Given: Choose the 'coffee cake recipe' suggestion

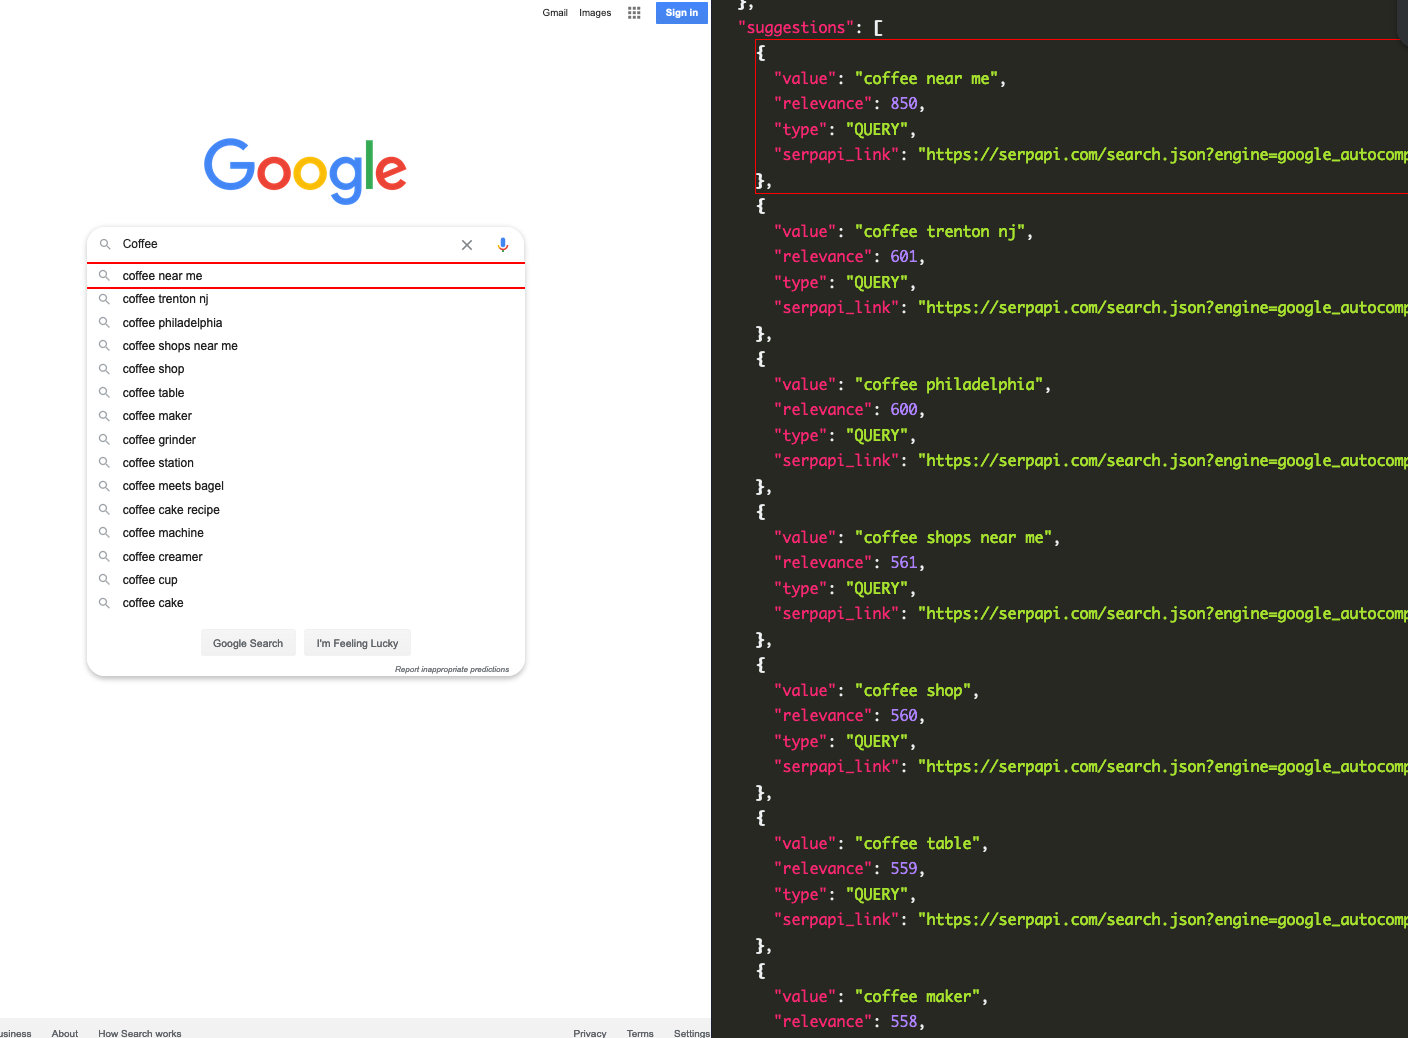Looking at the screenshot, I should pos(306,510).
